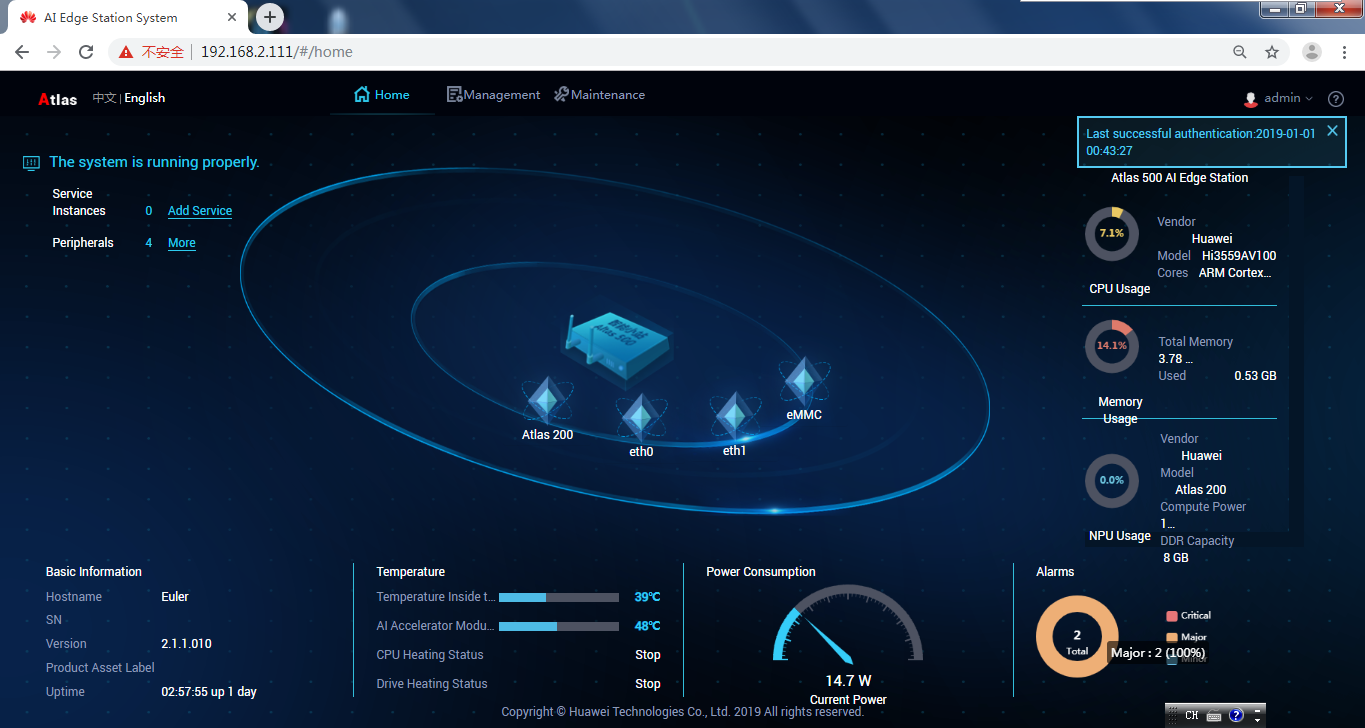Open the Management menu
This screenshot has width=1365, height=728.
(493, 95)
